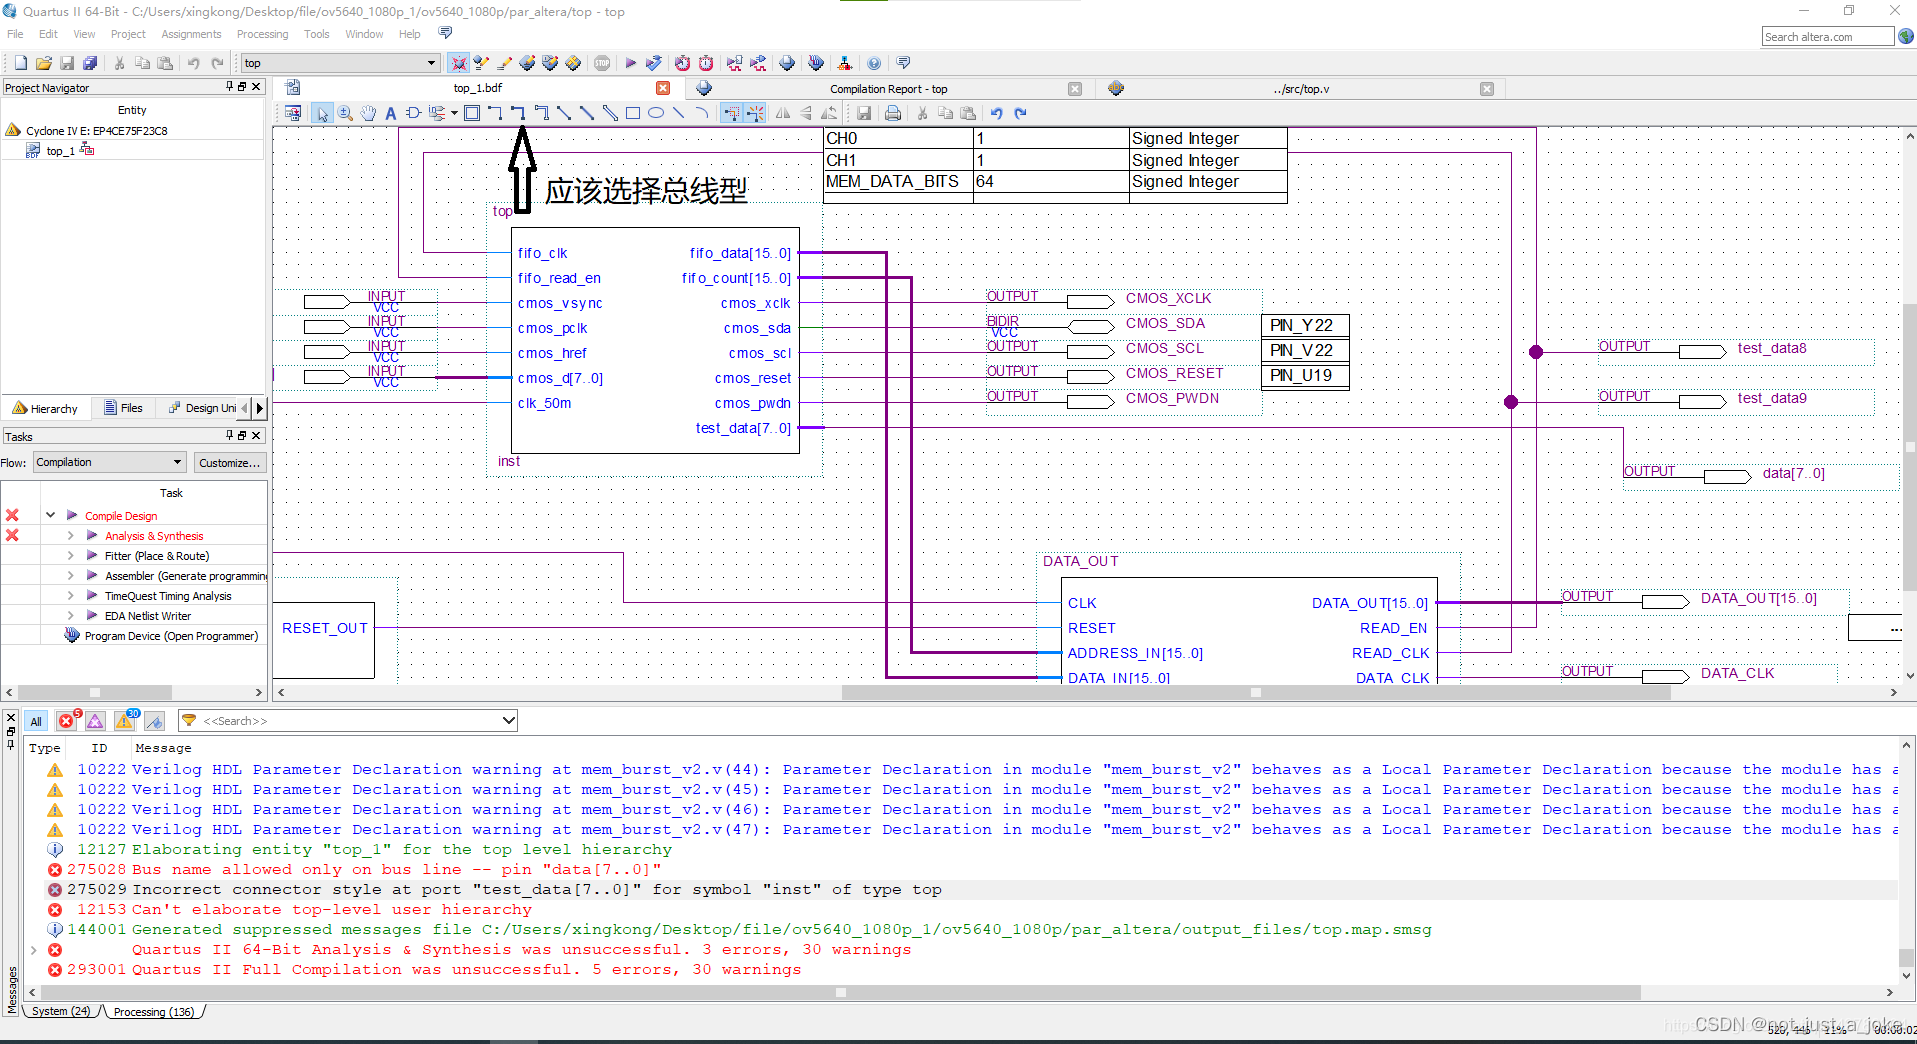Start Compilation from the toolbar

pyautogui.click(x=630, y=63)
